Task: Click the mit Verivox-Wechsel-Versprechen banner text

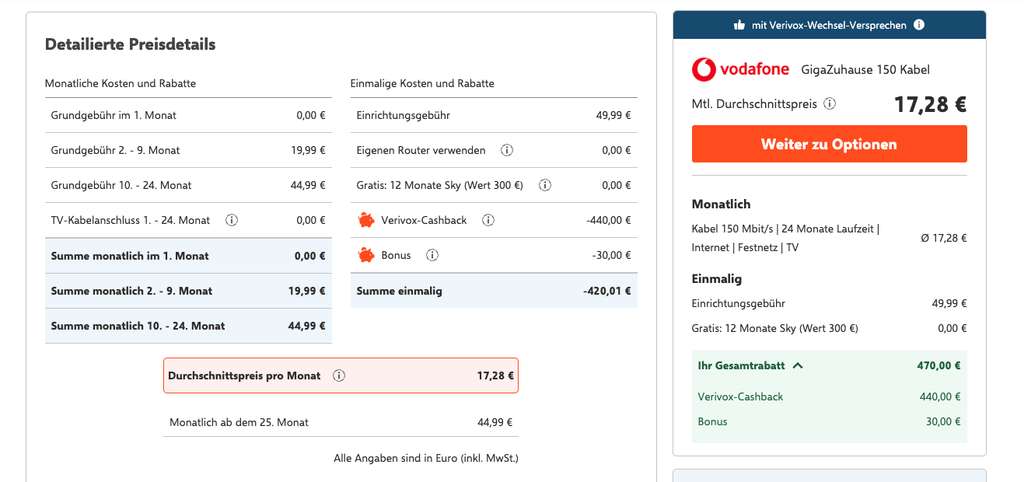Action: pyautogui.click(x=829, y=25)
